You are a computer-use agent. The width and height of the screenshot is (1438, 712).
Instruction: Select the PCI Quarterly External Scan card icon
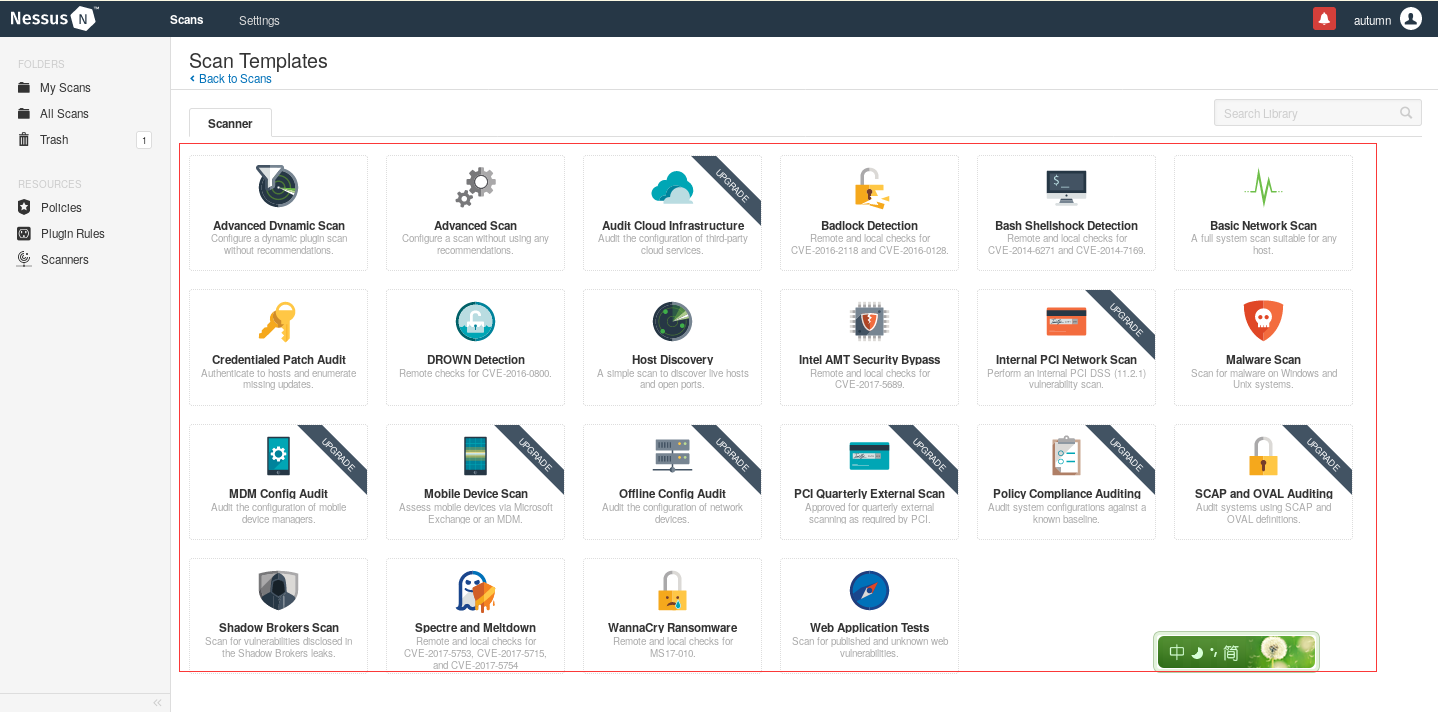869,455
